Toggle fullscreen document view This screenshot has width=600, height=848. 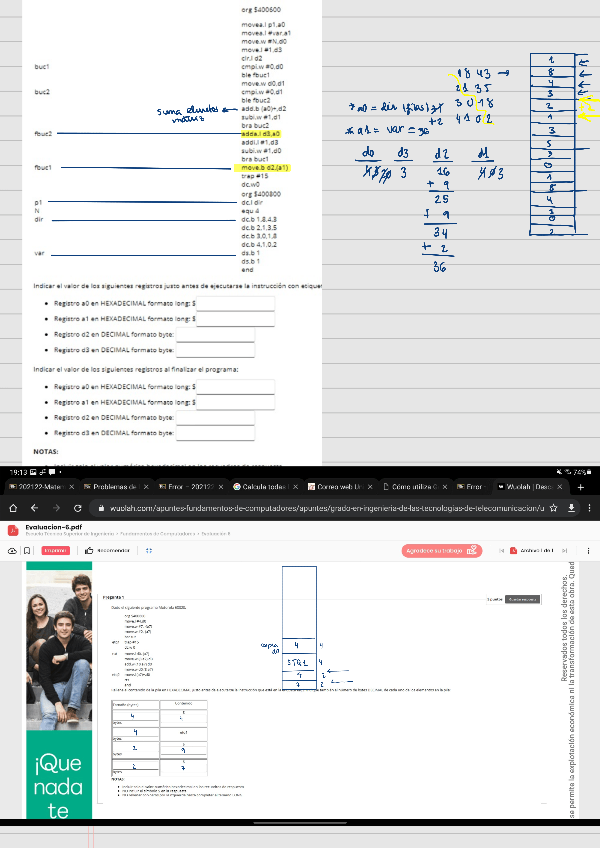point(149,551)
